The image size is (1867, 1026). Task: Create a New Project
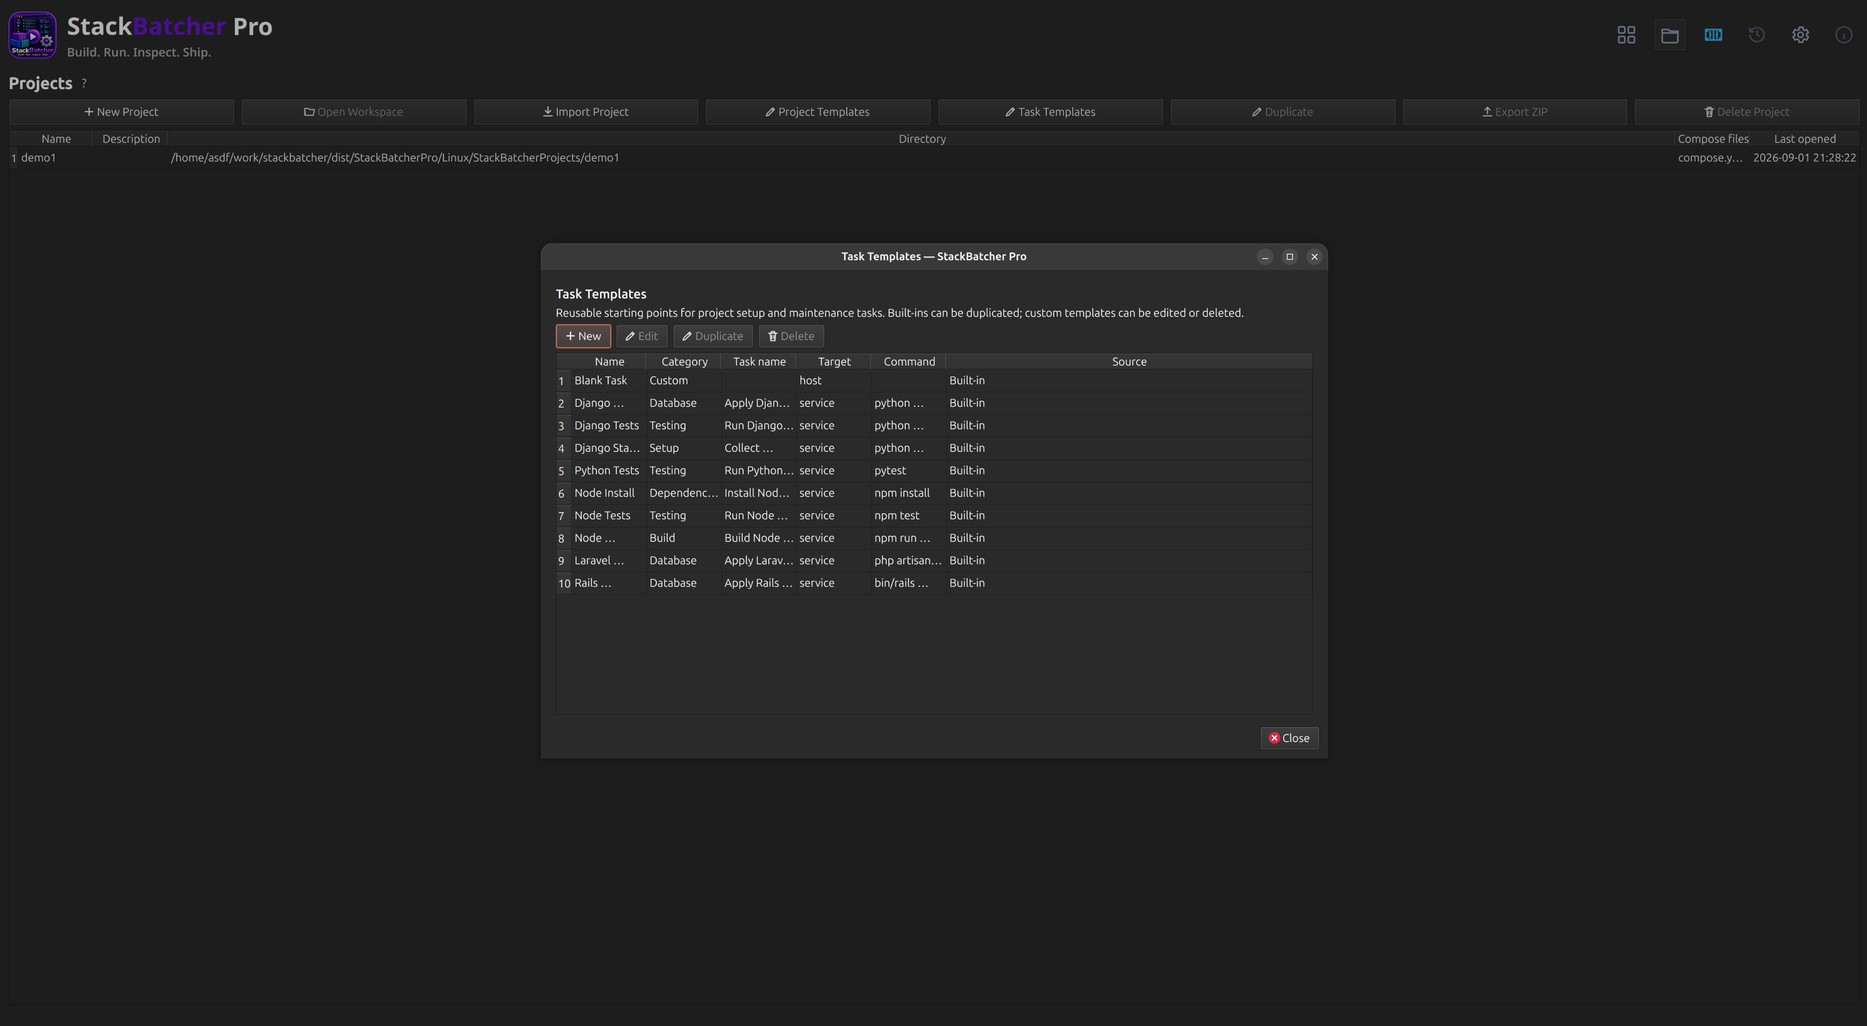point(121,112)
